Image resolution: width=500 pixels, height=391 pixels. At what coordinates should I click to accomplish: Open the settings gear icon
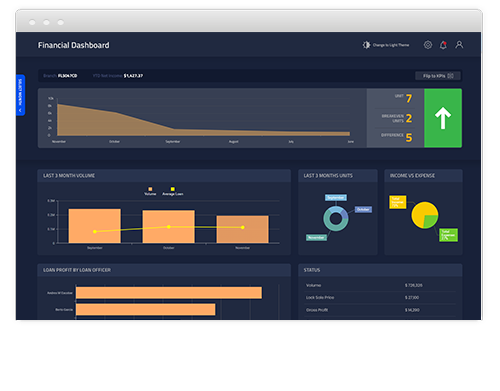click(x=428, y=45)
